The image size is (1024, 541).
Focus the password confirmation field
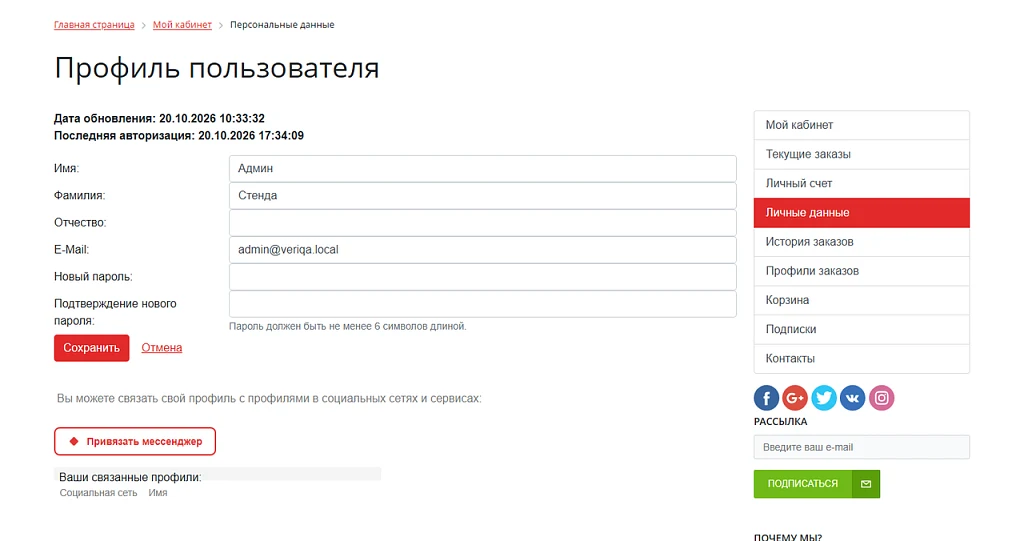[483, 304]
